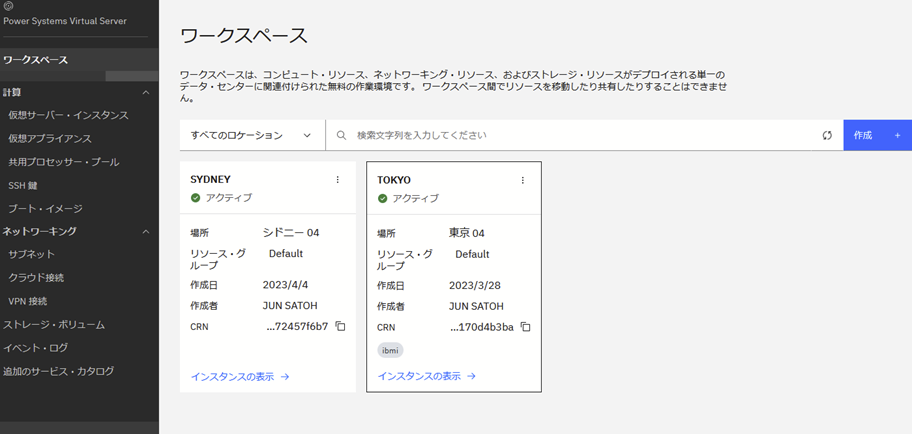Click the Power Systems Virtual Server title
The width and height of the screenshot is (912, 434).
click(x=65, y=21)
